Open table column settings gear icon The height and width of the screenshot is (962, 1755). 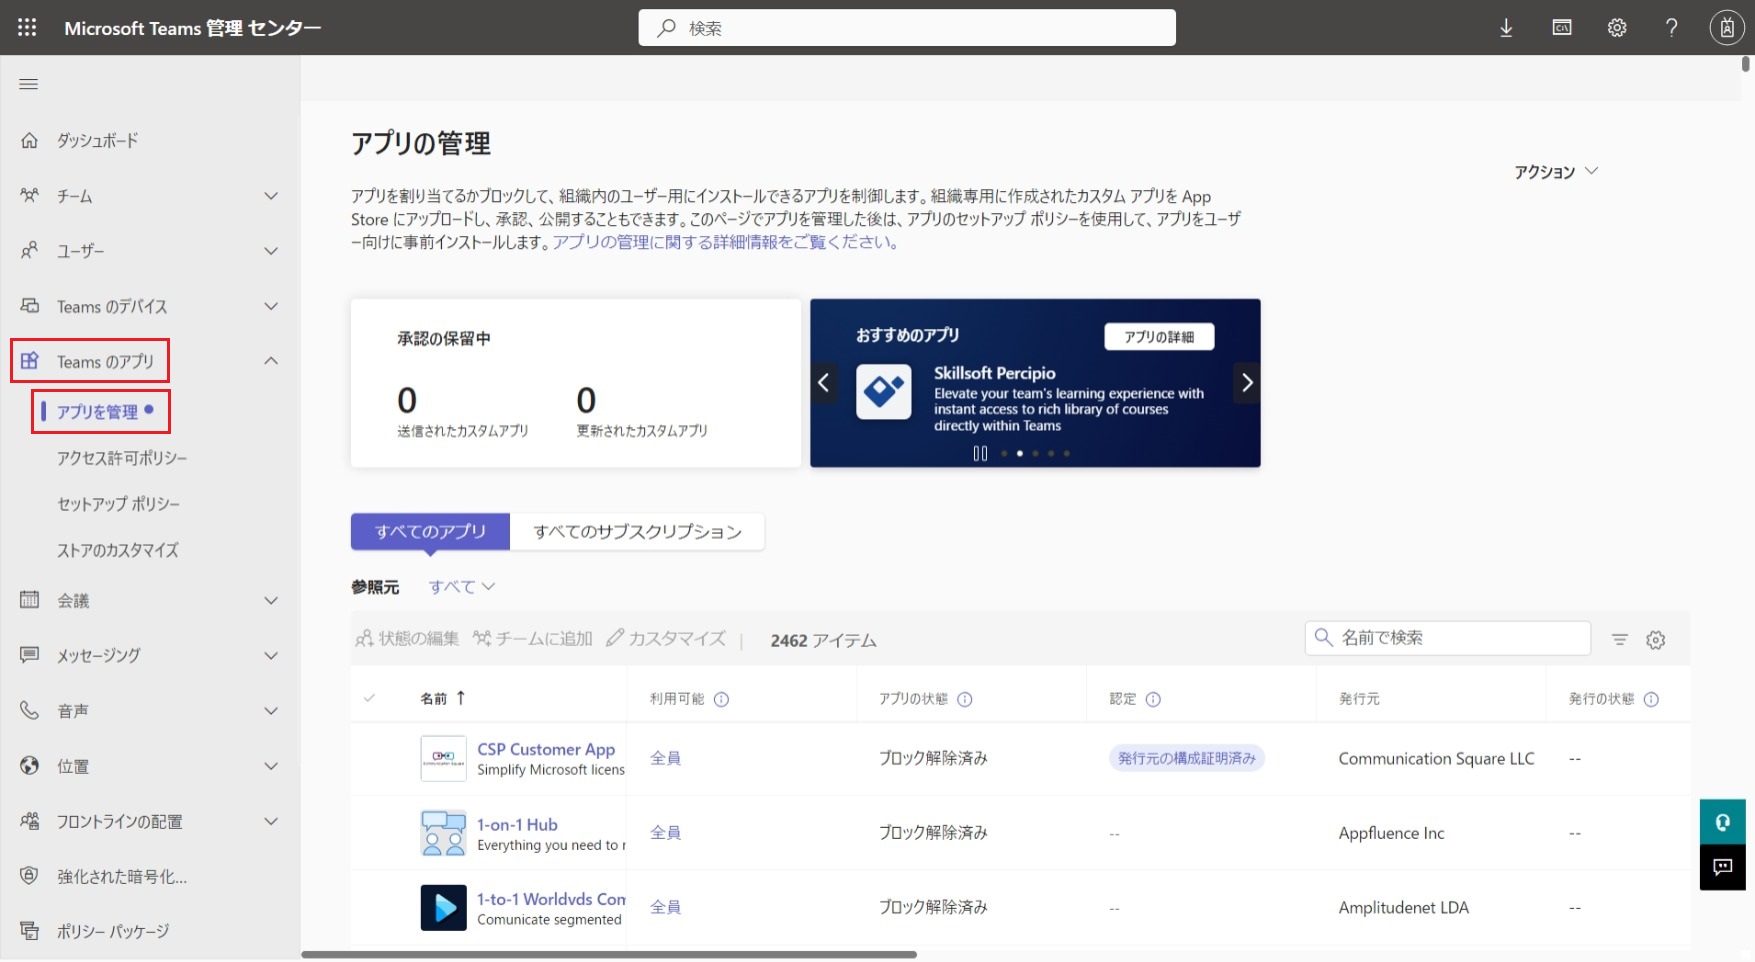(1656, 640)
